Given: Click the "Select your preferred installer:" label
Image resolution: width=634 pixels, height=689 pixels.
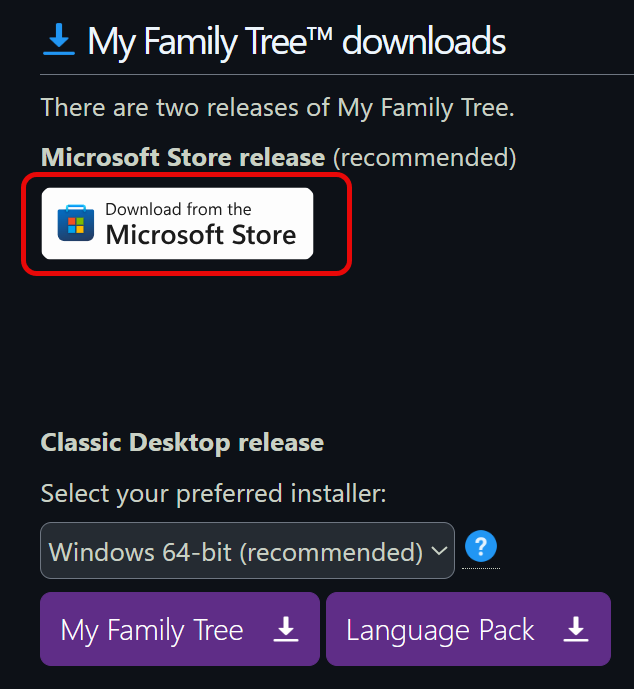Looking at the screenshot, I should point(213,493).
